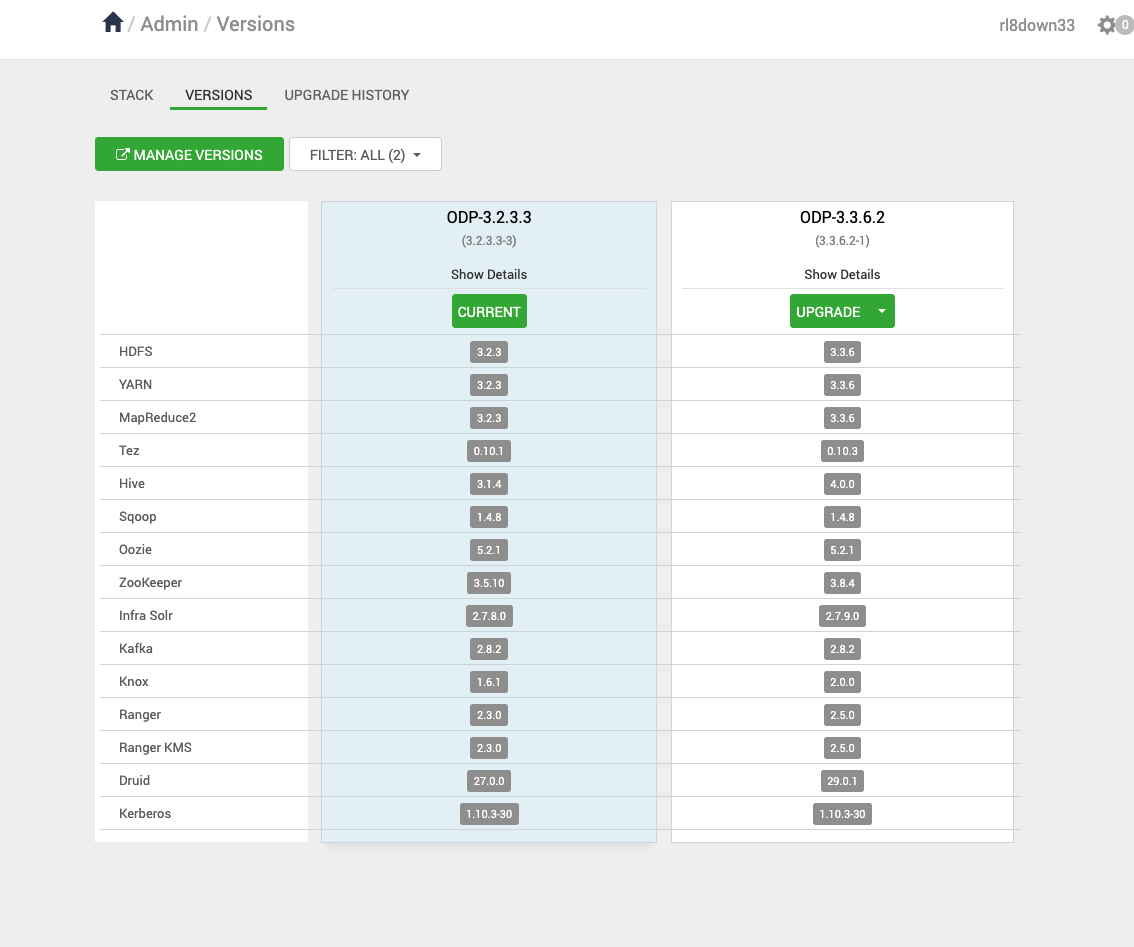Click Druid version badge 29.0.1

tap(842, 781)
